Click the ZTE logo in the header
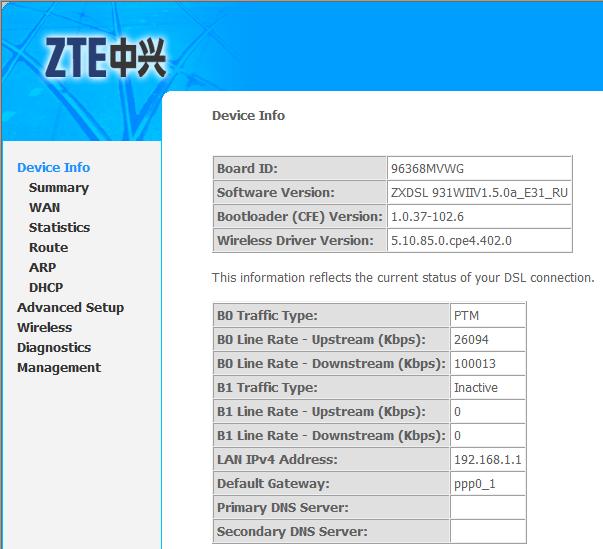 (106, 58)
